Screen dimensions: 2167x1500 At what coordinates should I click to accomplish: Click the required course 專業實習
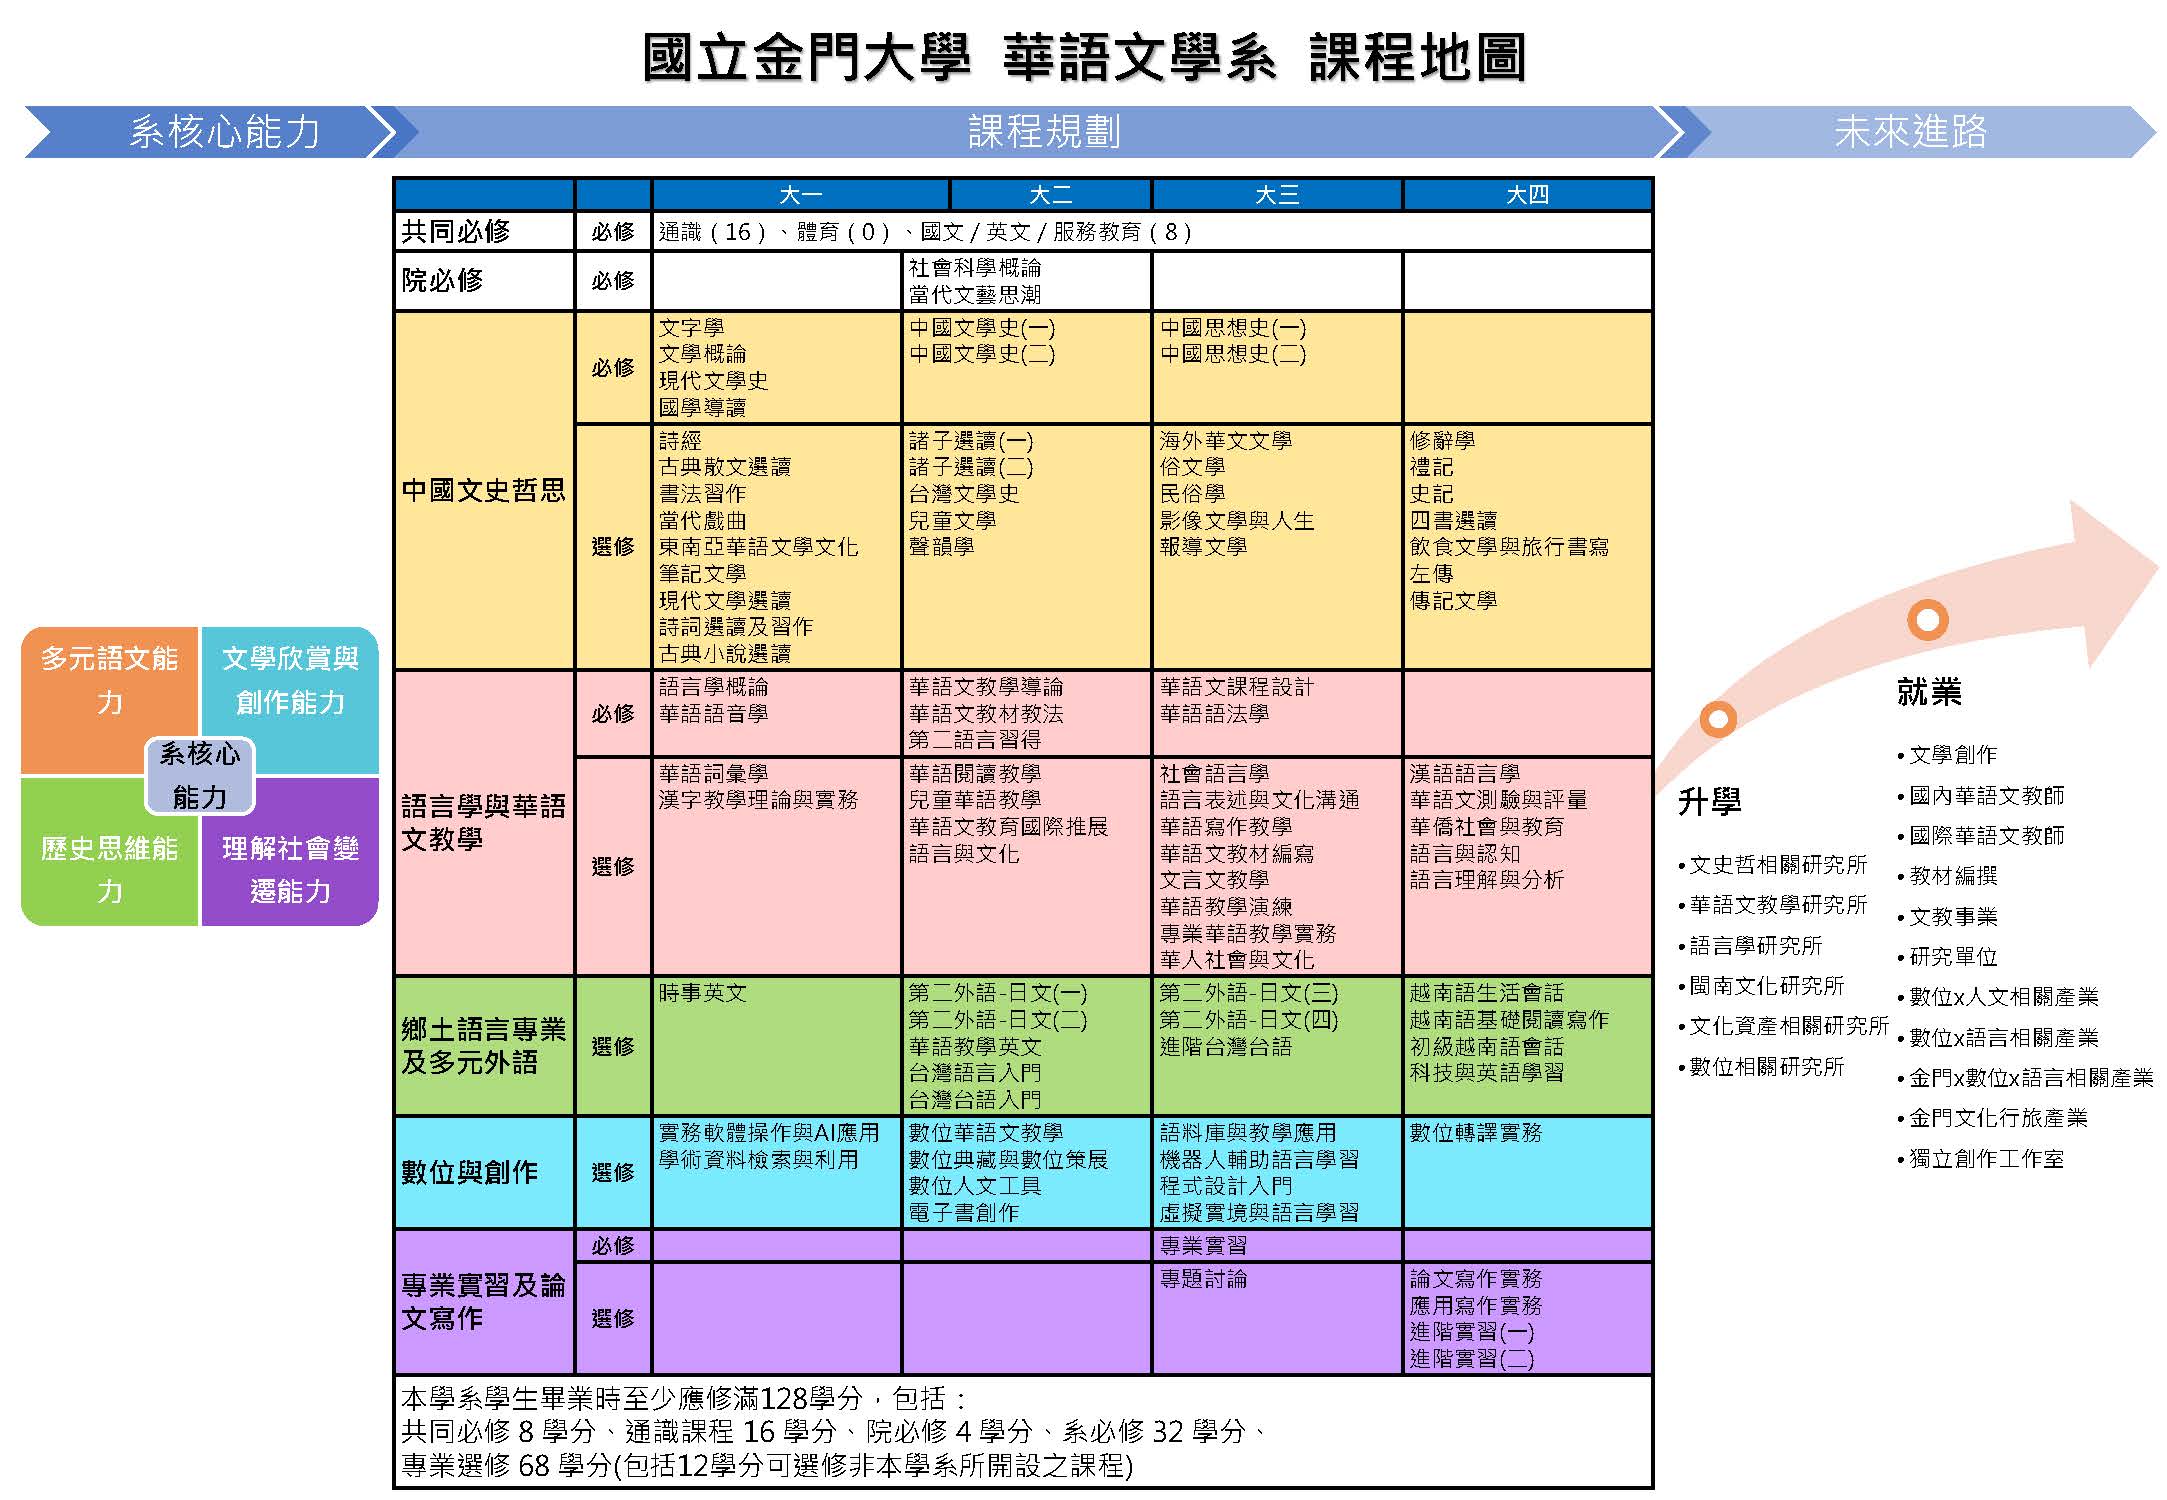[1203, 1246]
